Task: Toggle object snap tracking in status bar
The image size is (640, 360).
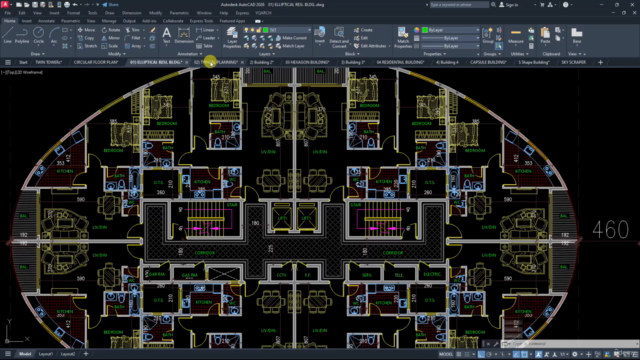Action: (516, 354)
